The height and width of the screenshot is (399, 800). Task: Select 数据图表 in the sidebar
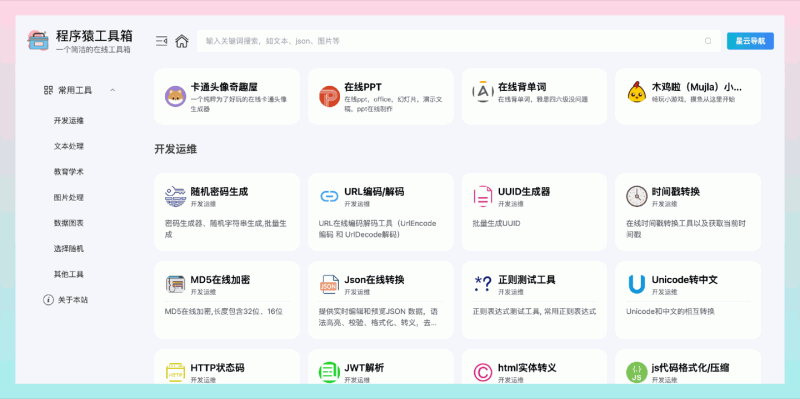point(69,223)
